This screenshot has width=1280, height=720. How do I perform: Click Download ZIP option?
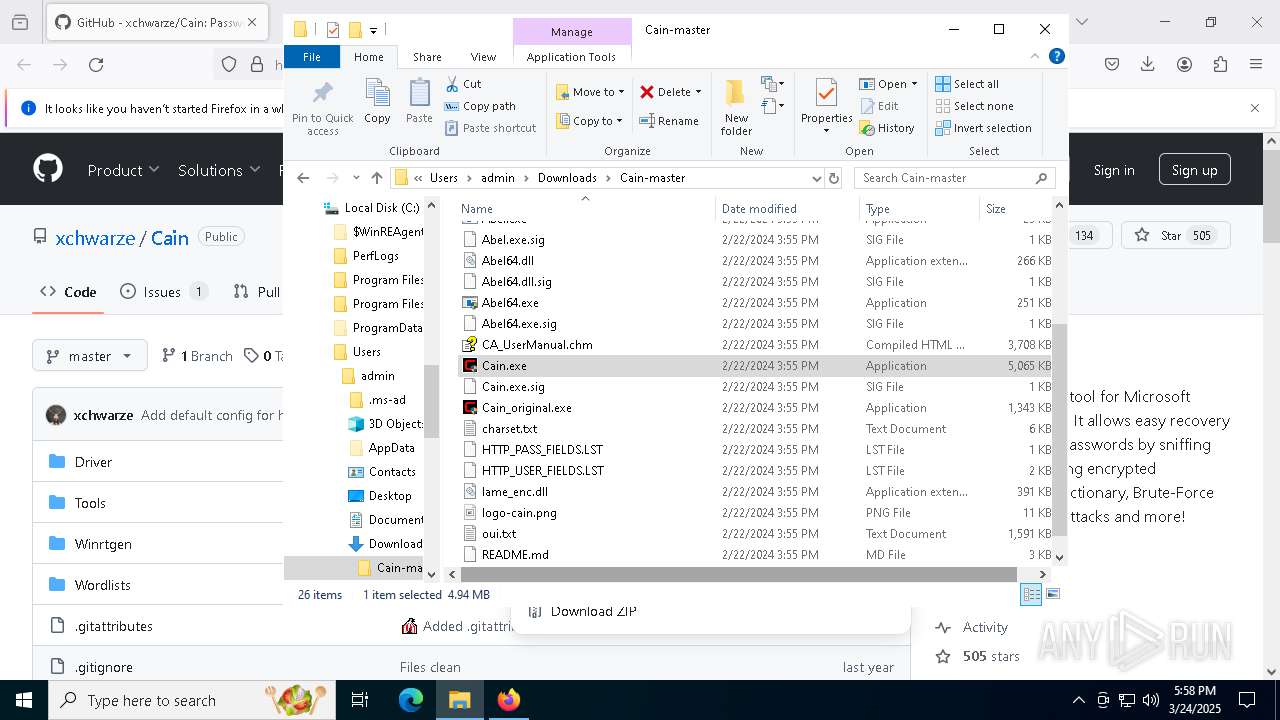pos(593,611)
